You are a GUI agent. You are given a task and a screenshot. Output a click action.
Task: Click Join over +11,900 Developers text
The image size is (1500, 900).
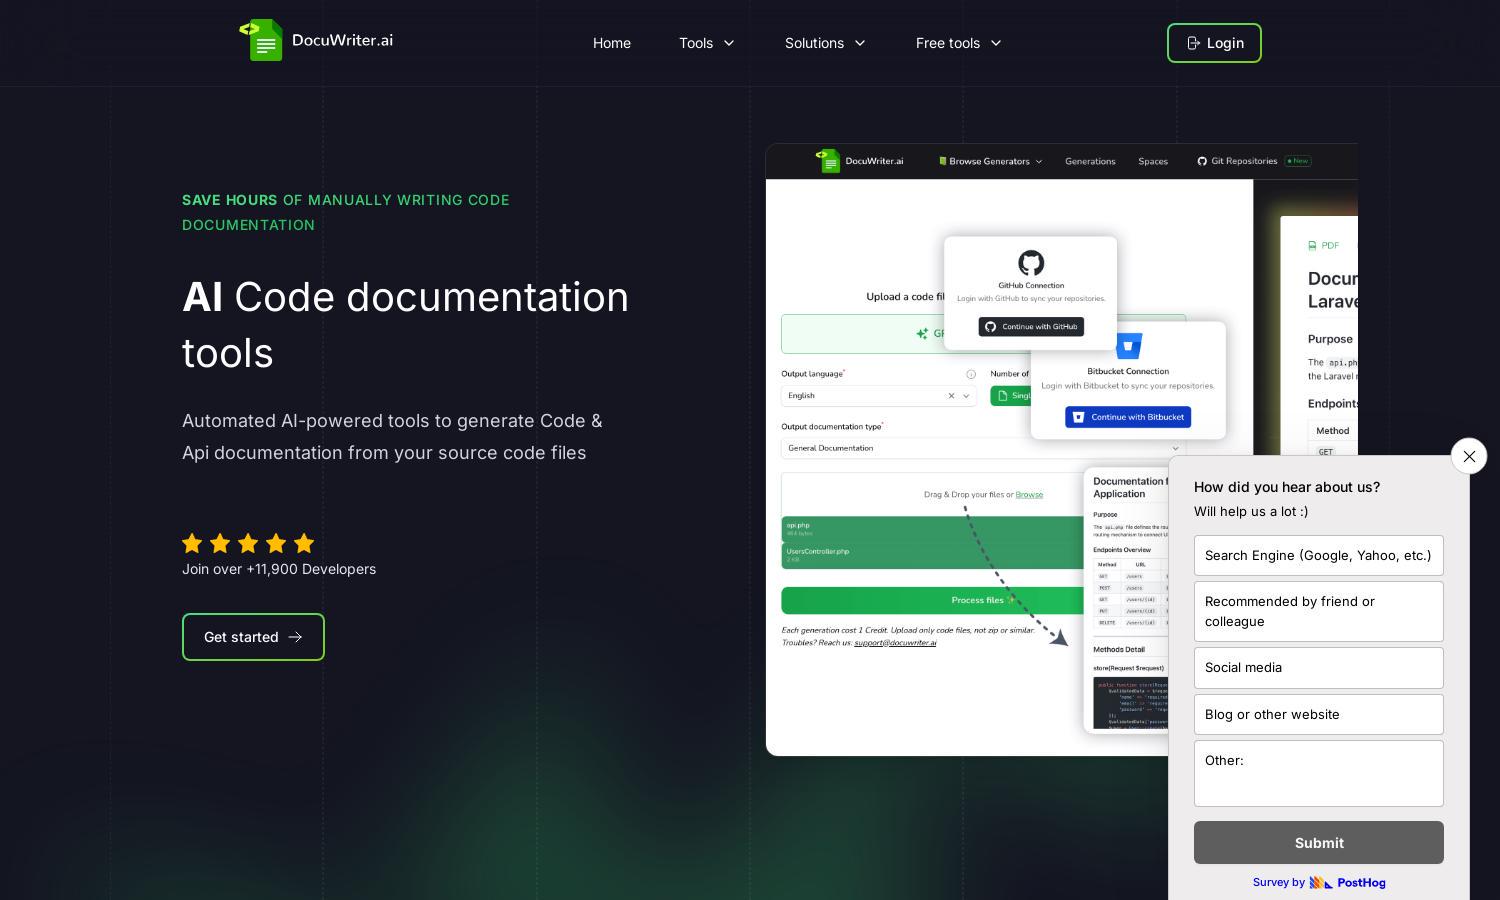coord(279,569)
